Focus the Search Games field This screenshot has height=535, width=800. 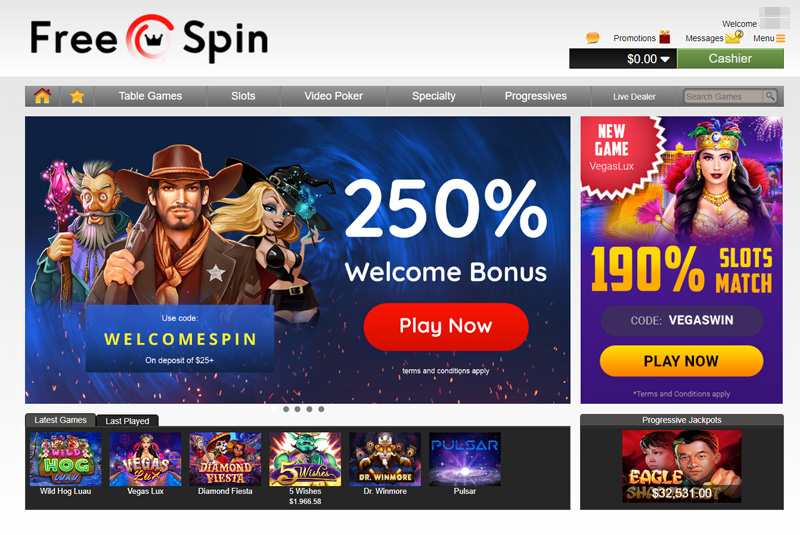coord(723,96)
